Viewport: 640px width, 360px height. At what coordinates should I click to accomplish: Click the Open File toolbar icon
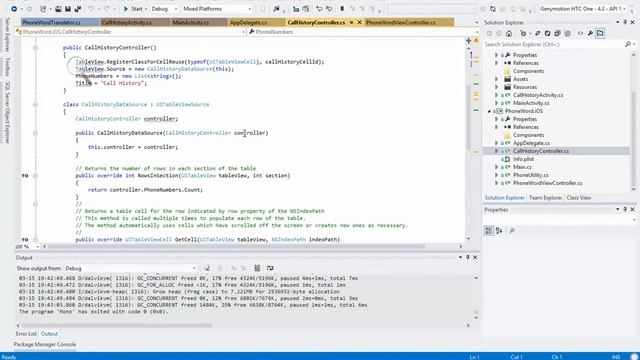[x=58, y=9]
